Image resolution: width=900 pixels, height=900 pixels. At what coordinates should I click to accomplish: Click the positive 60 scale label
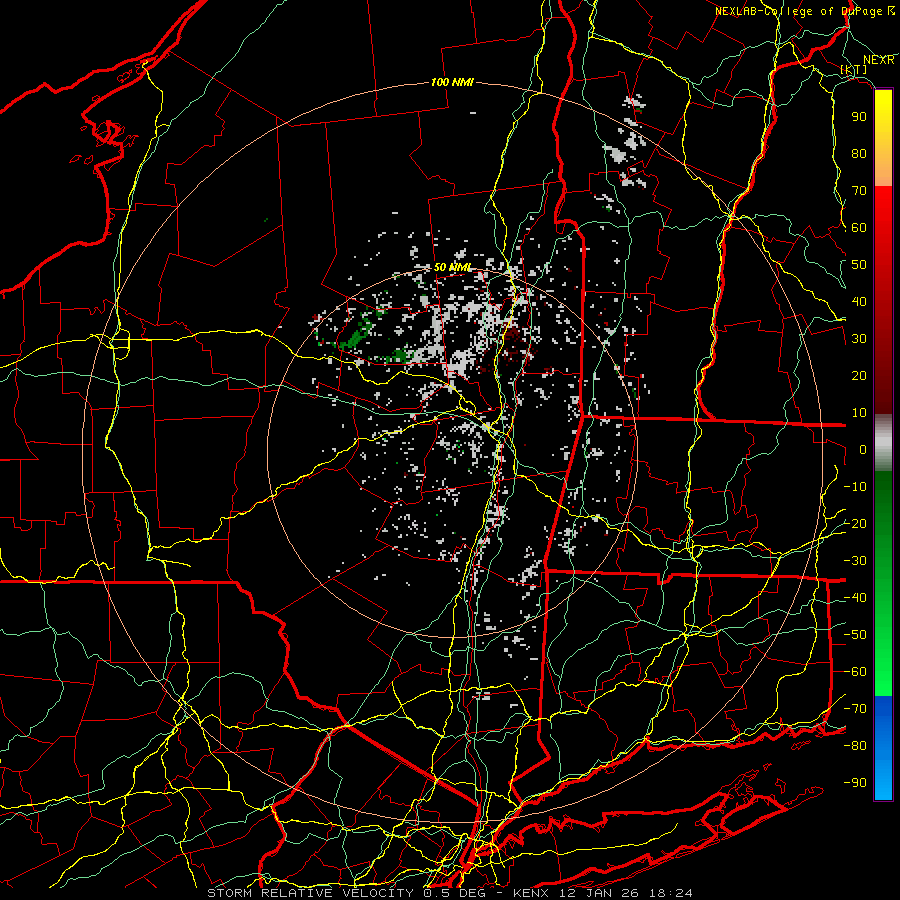click(859, 228)
